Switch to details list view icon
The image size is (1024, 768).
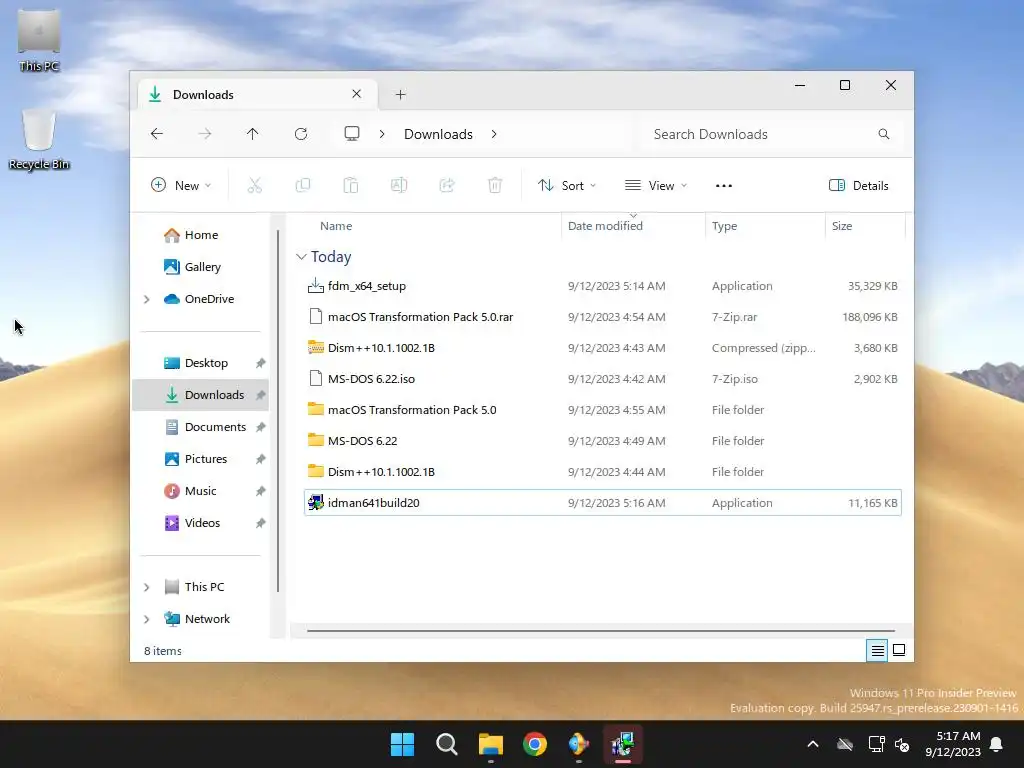[x=877, y=650]
